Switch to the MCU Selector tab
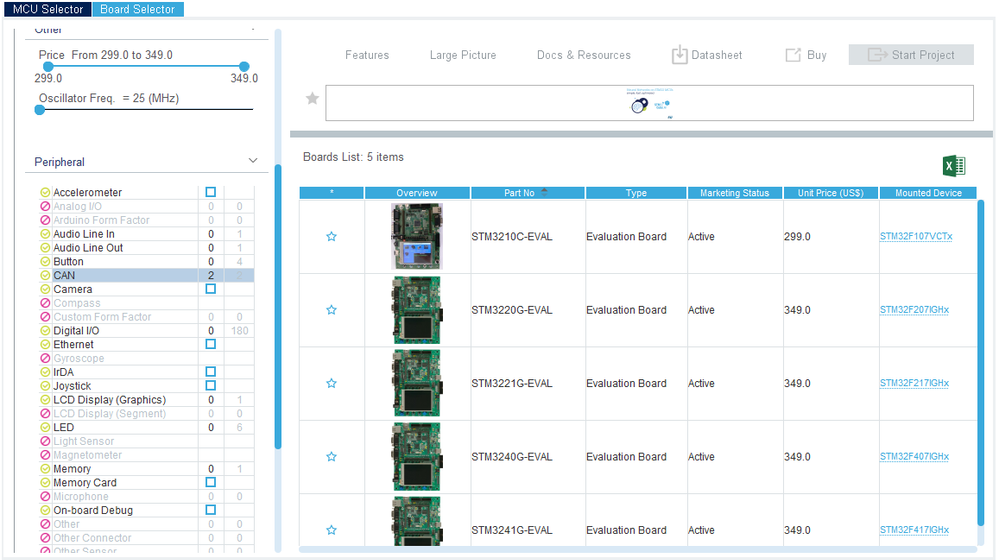This screenshot has width=999, height=560. pos(48,9)
